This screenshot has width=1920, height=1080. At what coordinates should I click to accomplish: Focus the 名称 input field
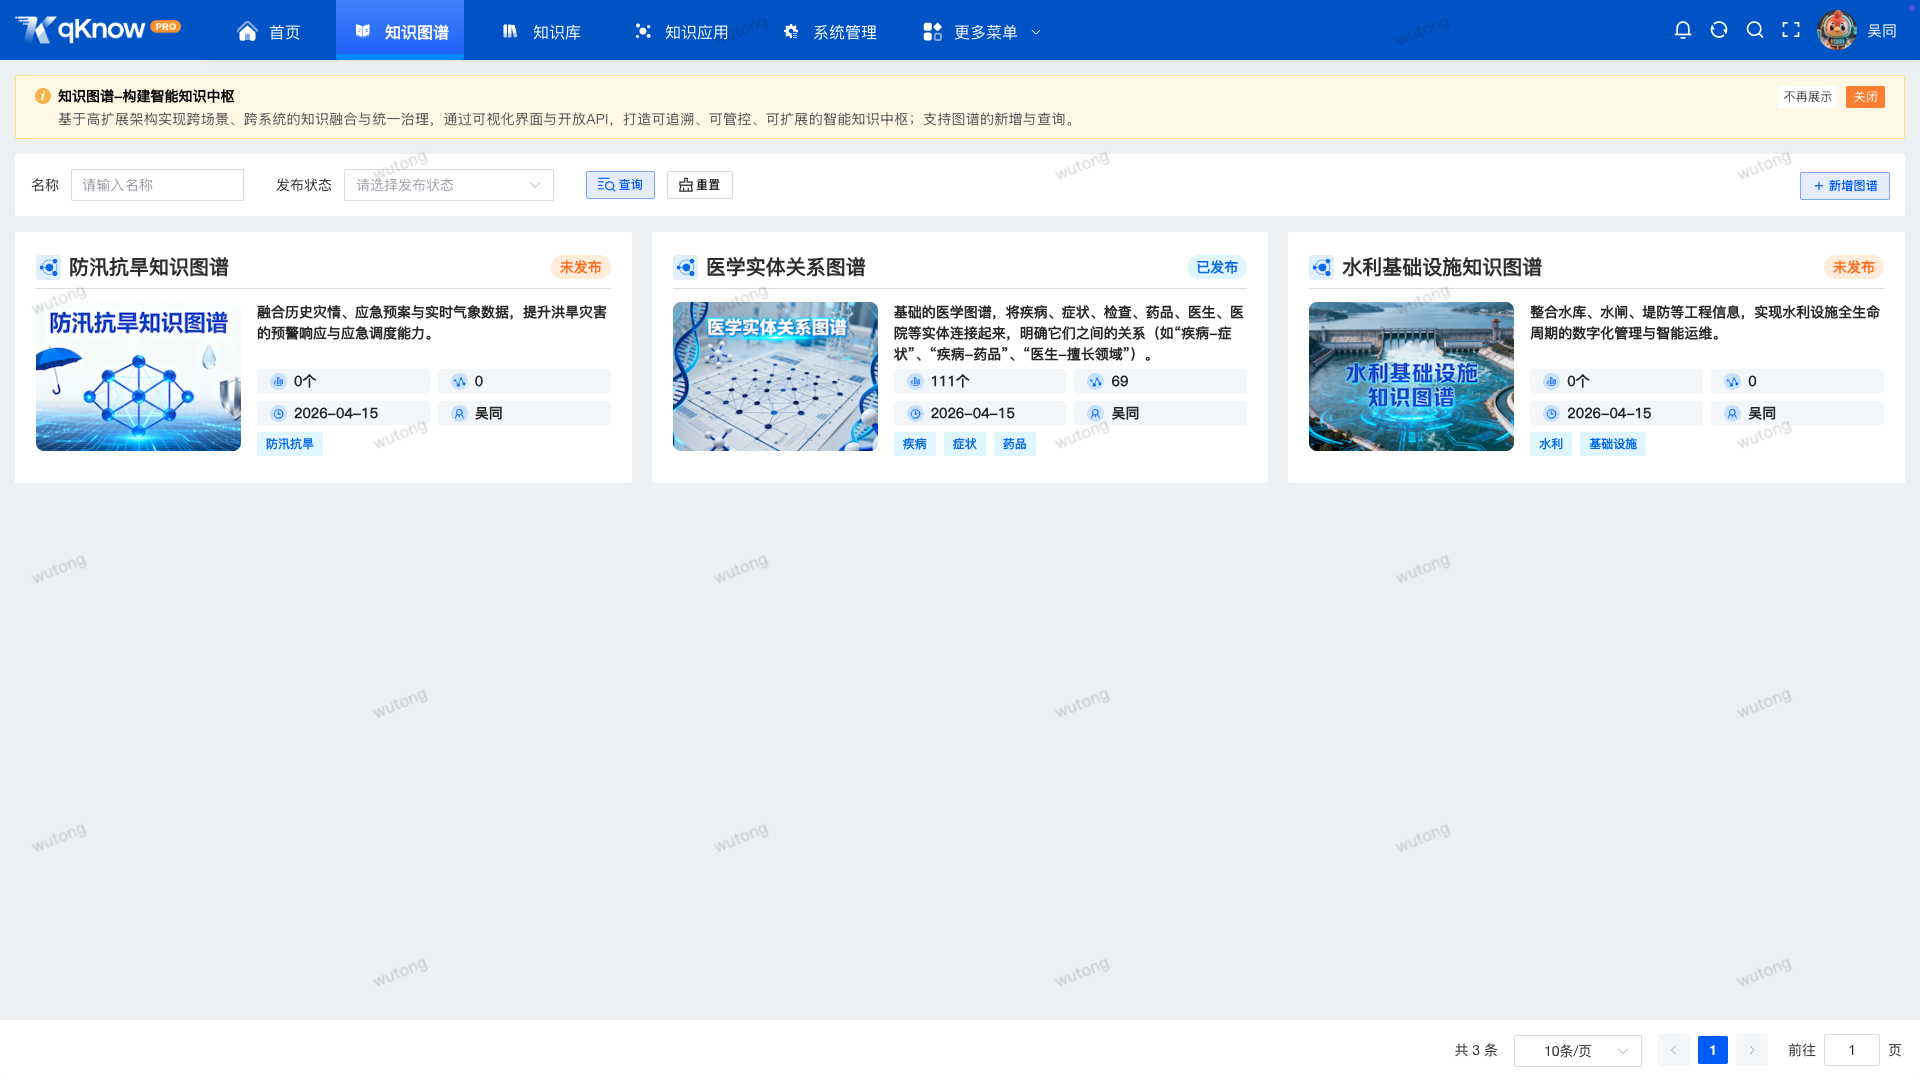pyautogui.click(x=157, y=185)
